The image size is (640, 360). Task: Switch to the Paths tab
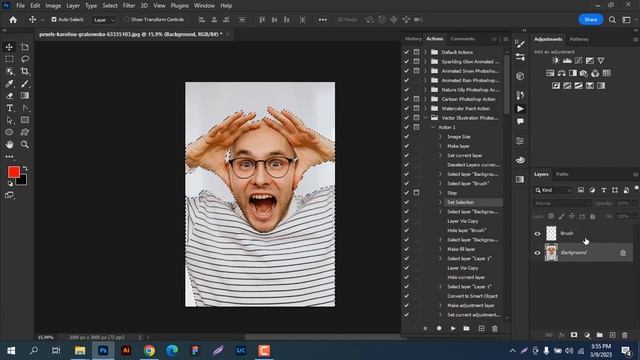(x=562, y=174)
